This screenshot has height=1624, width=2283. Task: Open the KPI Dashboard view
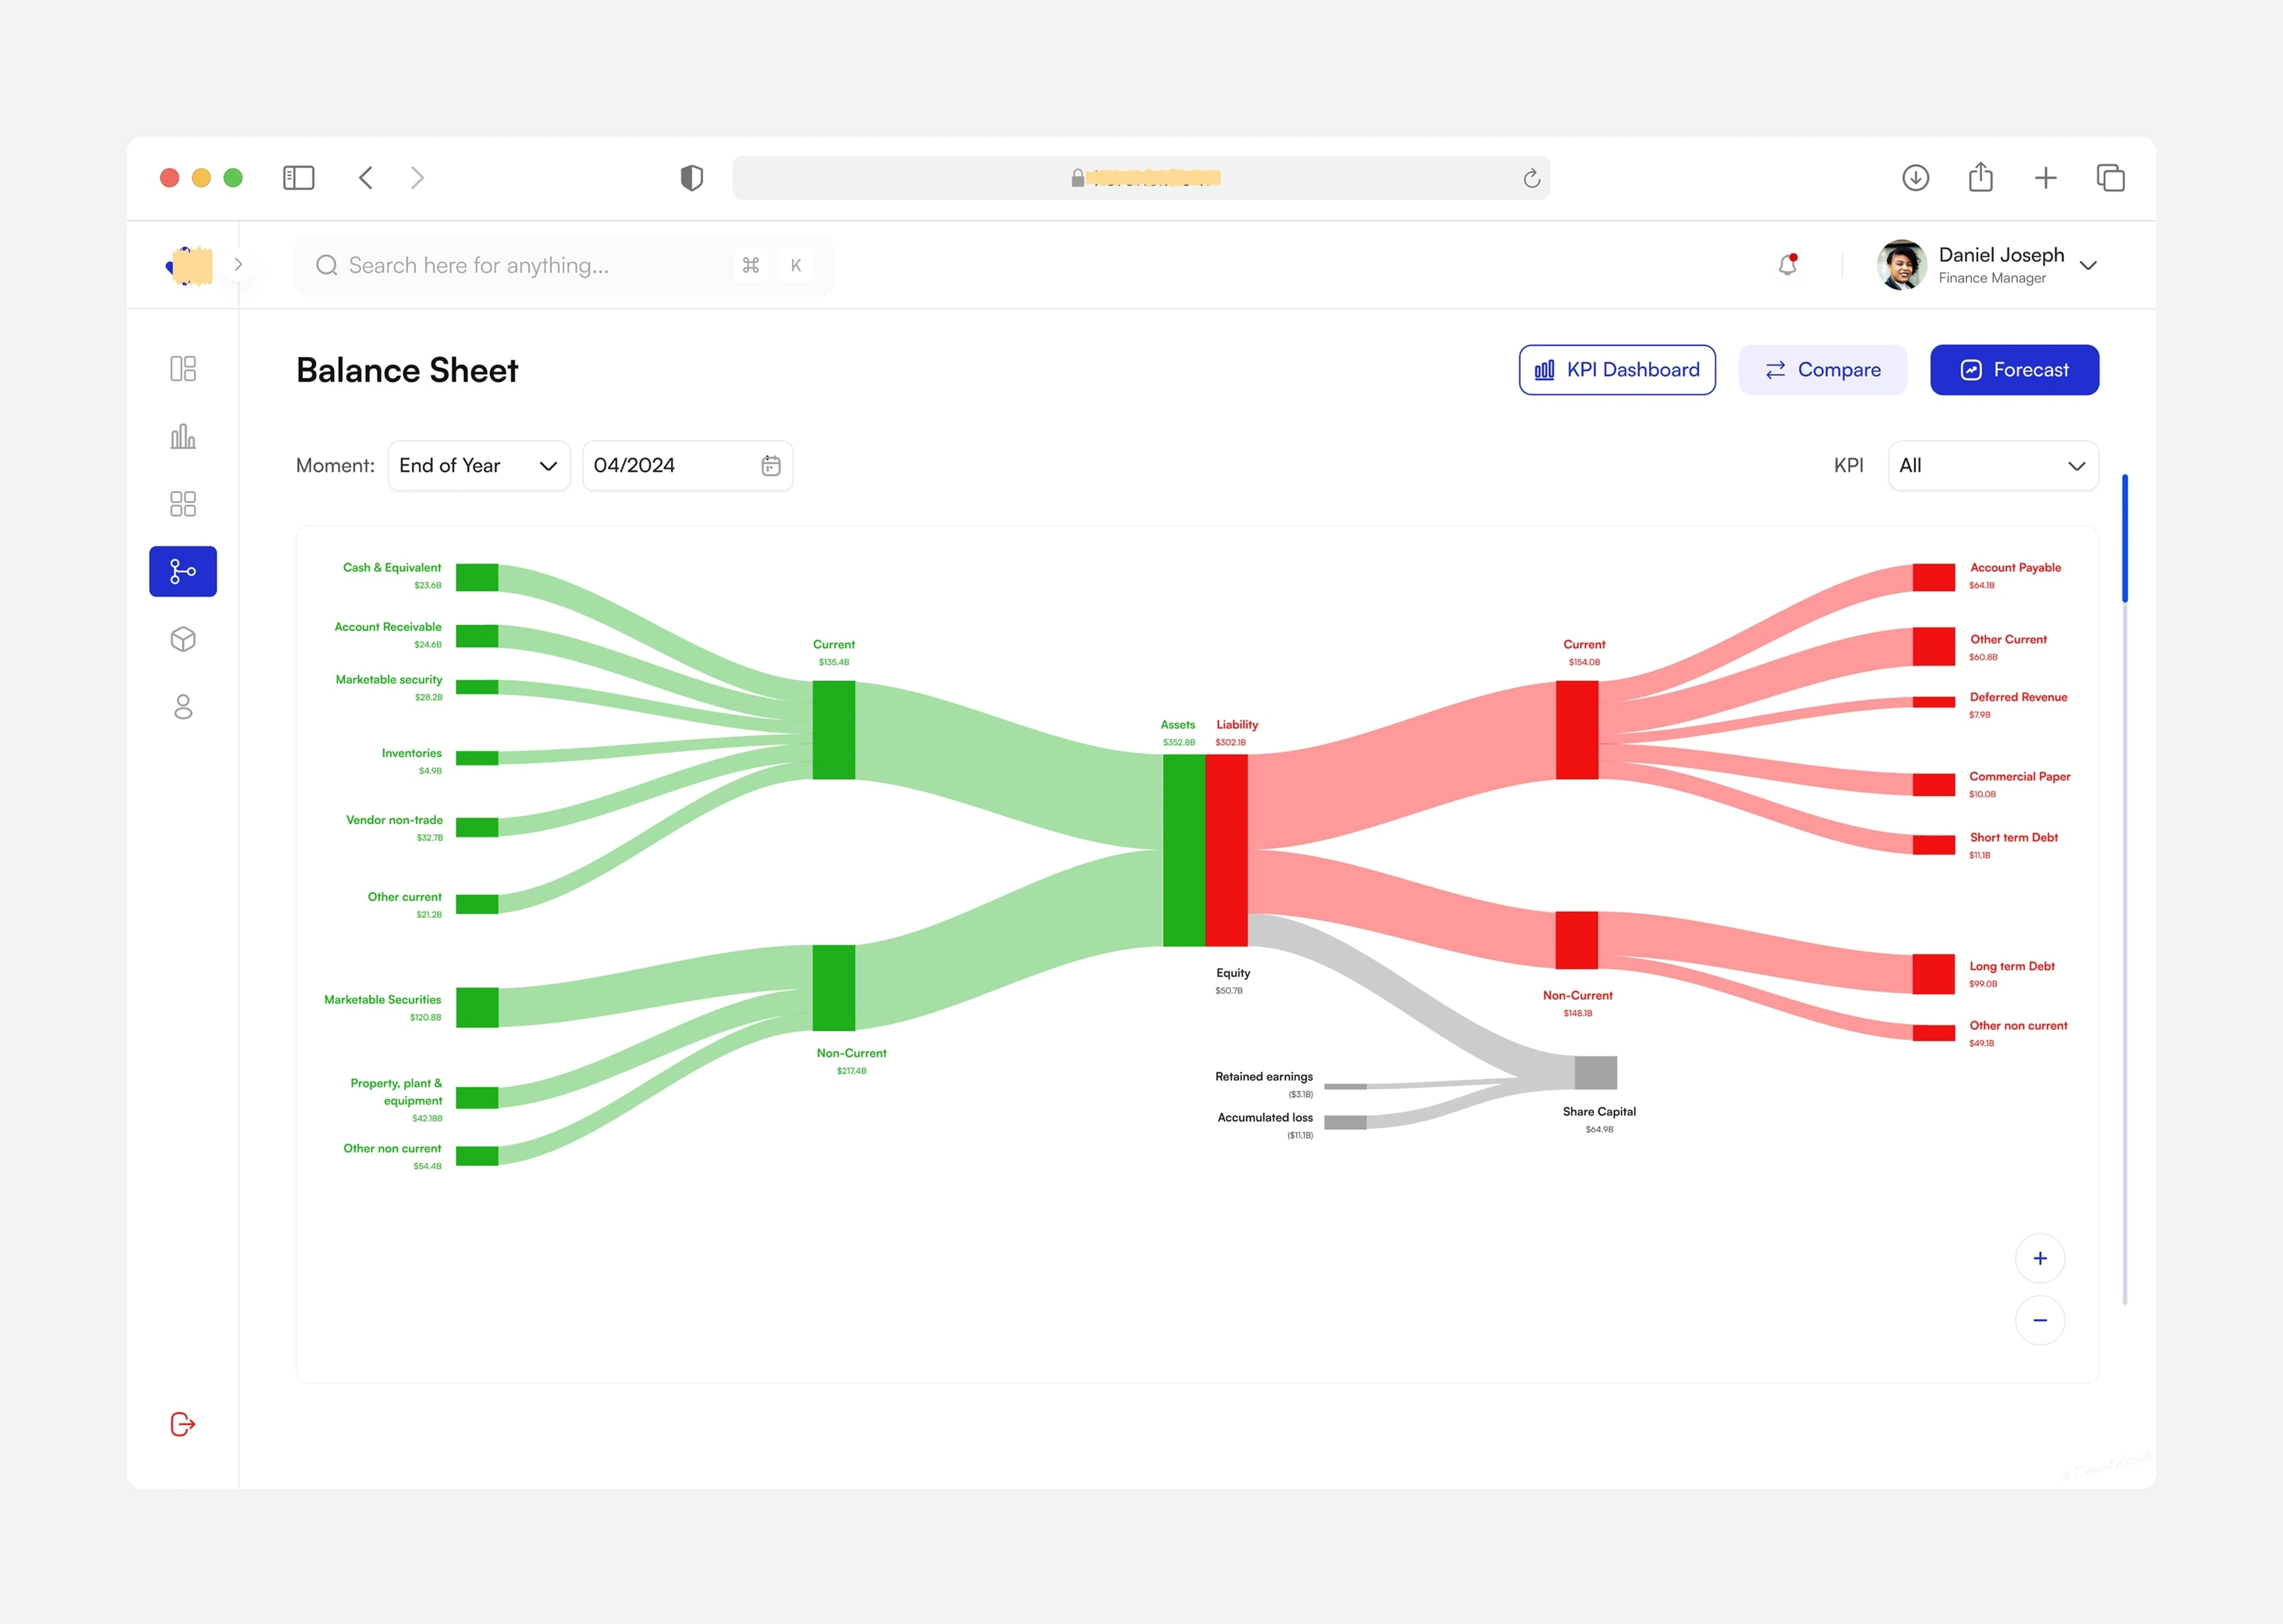(x=1616, y=370)
